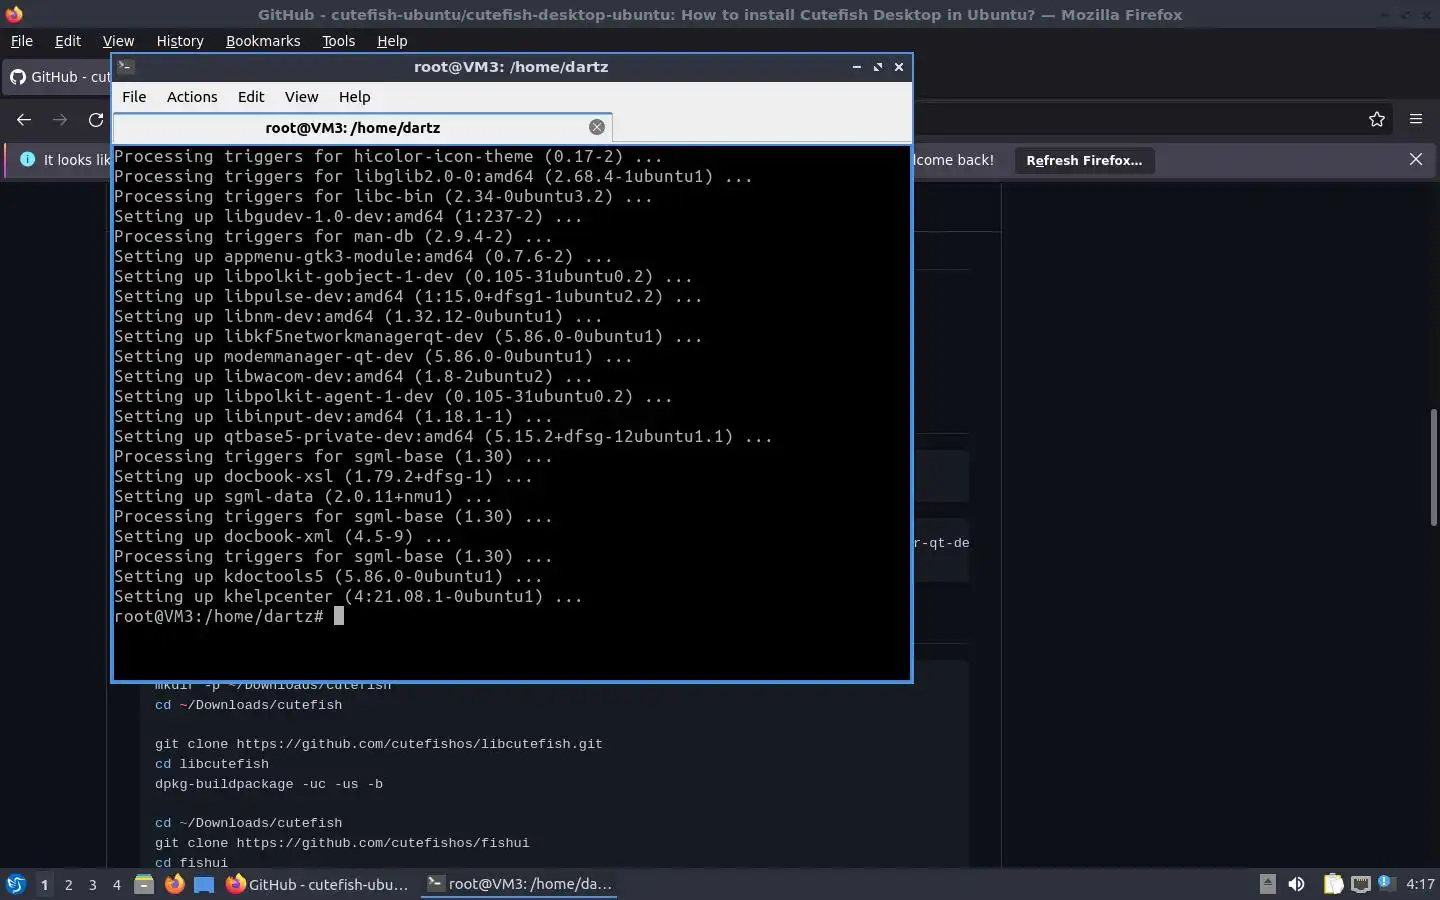Viewport: 1440px width, 900px height.
Task: Click the 'Setting up sgml-data' terminal line
Action: [x=303, y=496]
